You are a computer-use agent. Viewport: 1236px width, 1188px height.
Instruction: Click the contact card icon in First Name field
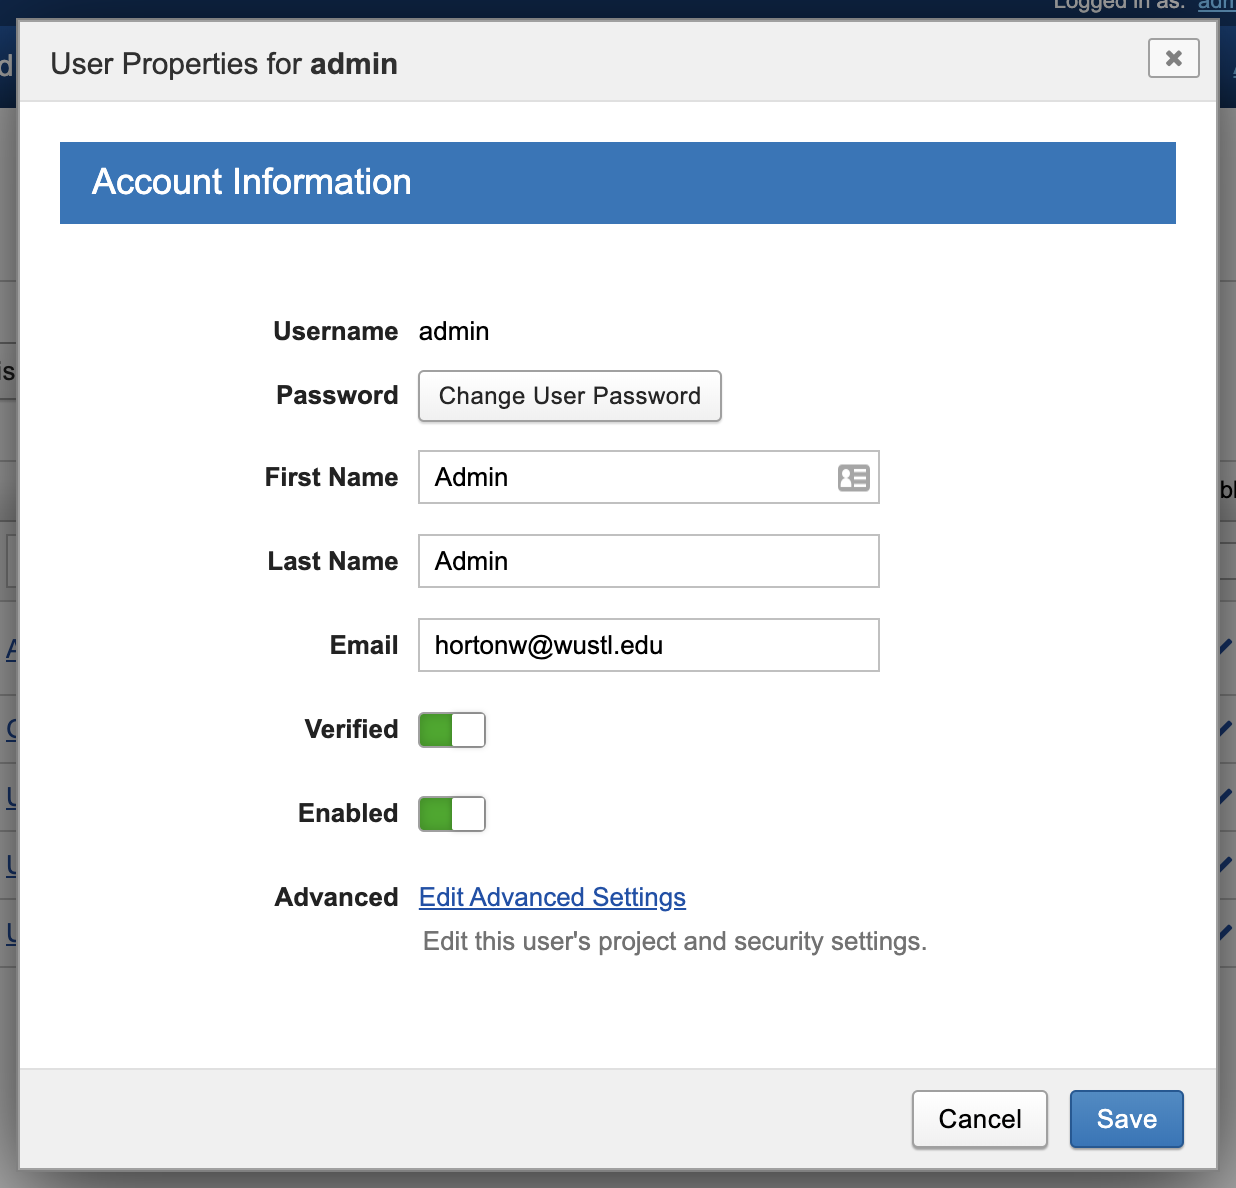click(853, 478)
